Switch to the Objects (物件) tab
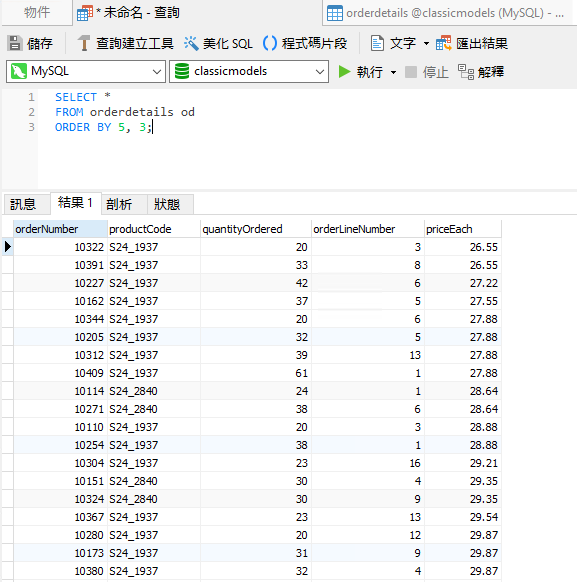 tap(37, 12)
